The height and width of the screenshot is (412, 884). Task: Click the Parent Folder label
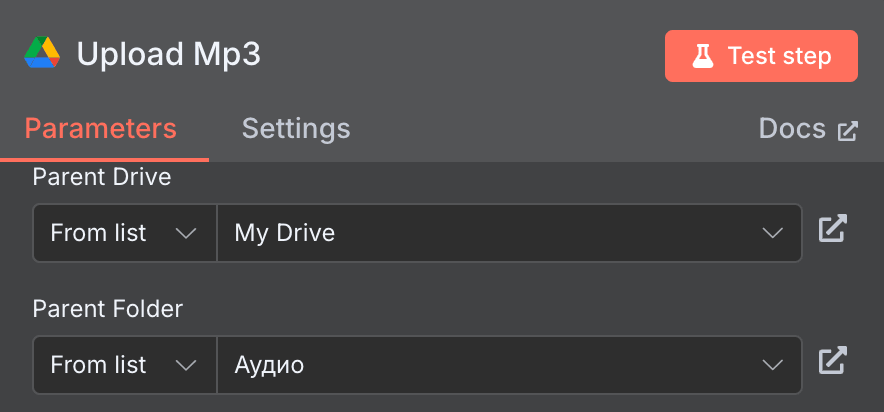coord(107,309)
